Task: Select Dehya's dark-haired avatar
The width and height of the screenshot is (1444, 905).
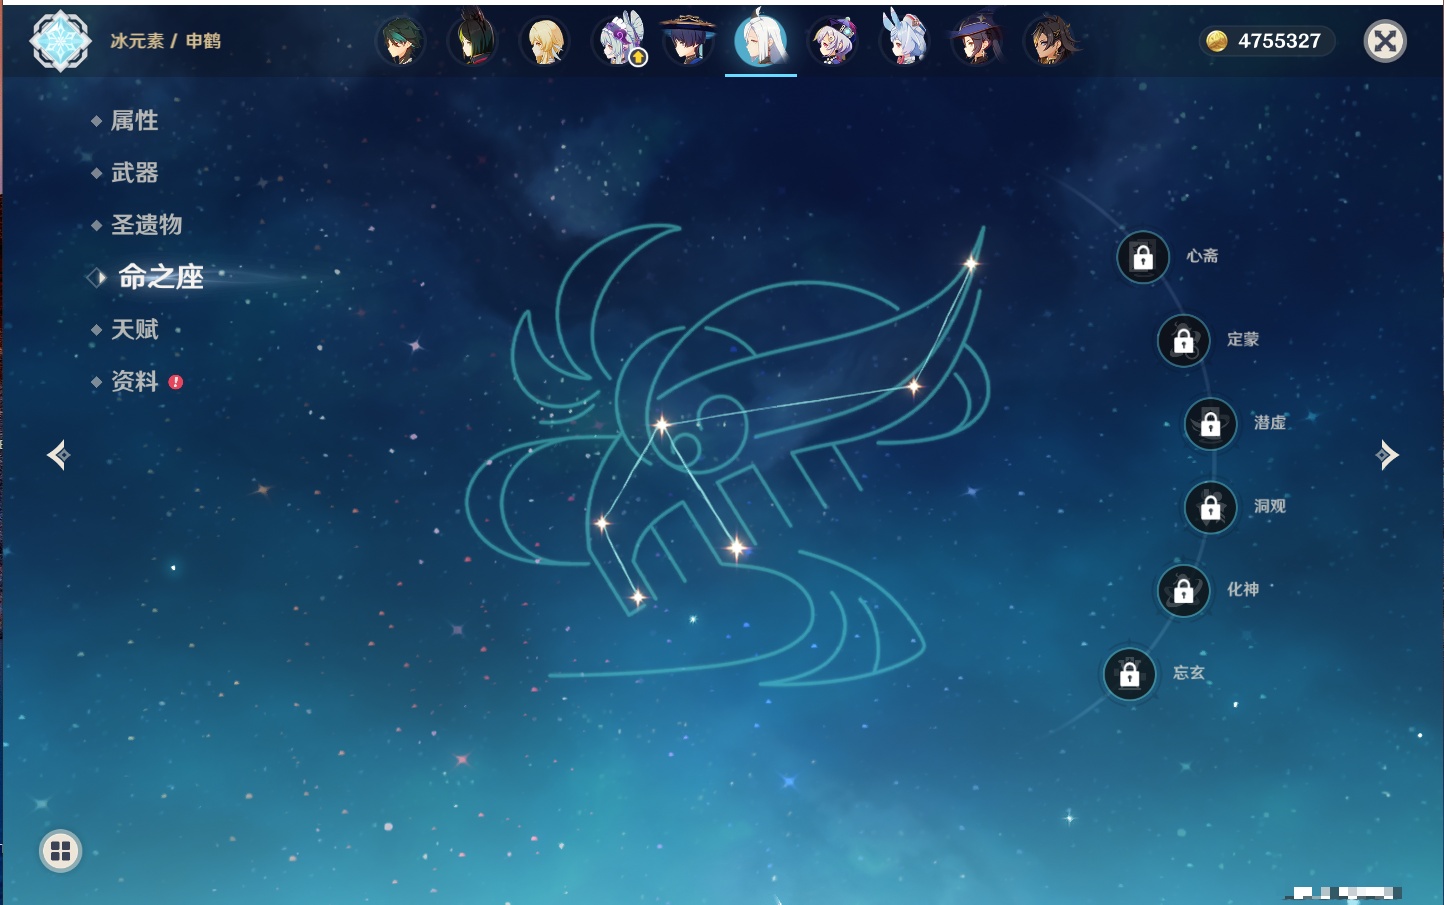Action: click(1050, 42)
